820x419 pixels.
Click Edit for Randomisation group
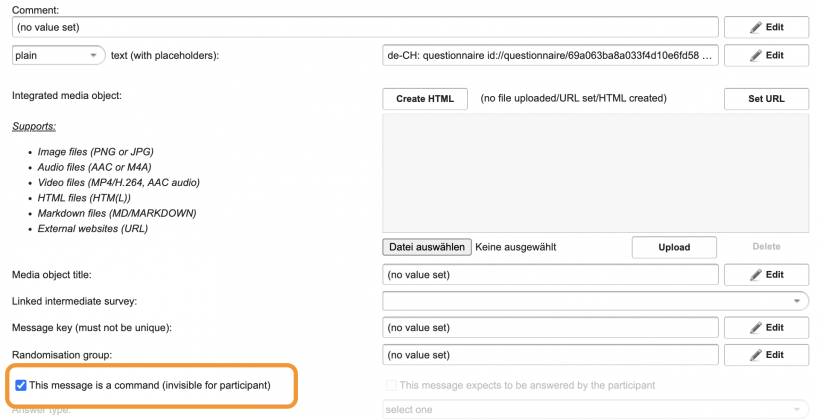pyautogui.click(x=766, y=355)
